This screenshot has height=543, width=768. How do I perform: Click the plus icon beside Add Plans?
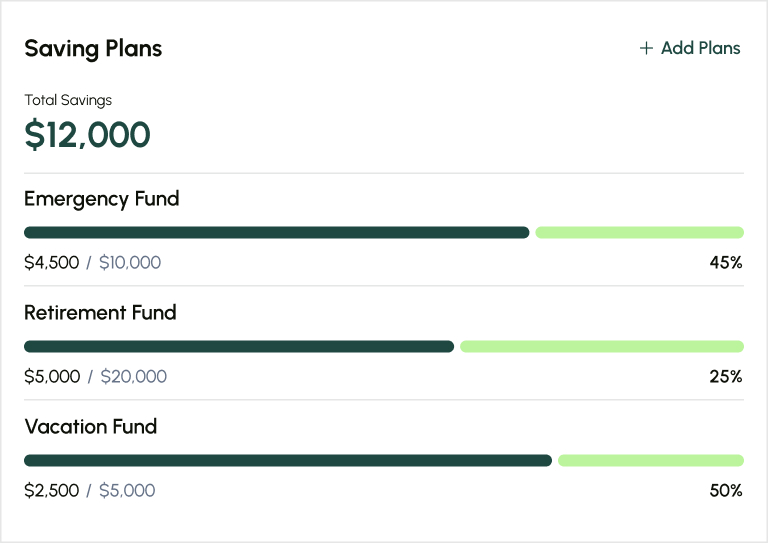coord(646,48)
